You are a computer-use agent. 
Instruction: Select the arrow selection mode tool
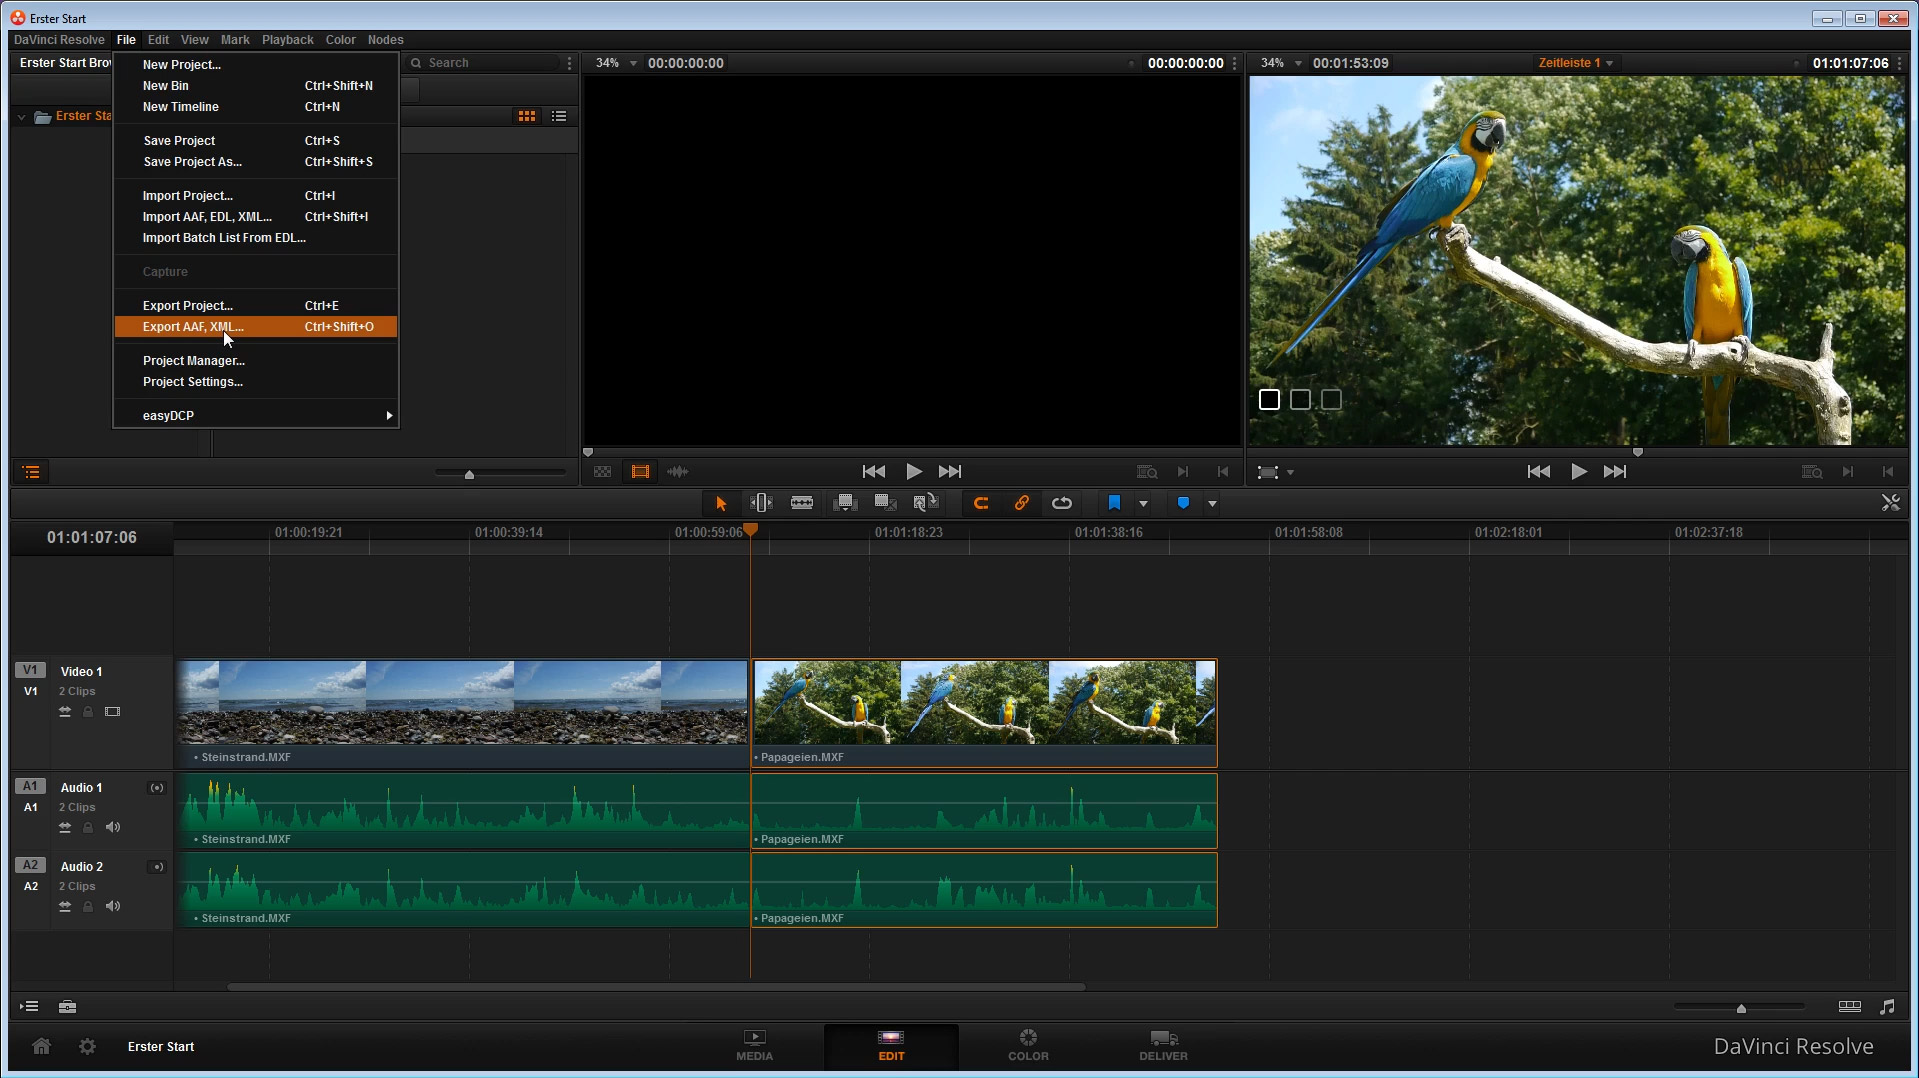coord(721,503)
